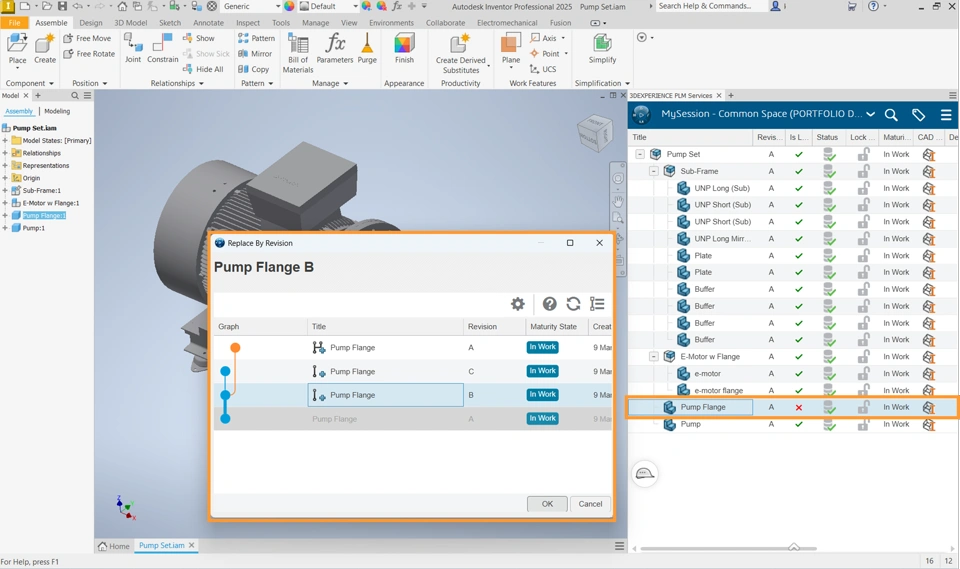Click horizontal scrollbar of PLM panel
Image resolution: width=960 pixels, height=569 pixels.
729,548
